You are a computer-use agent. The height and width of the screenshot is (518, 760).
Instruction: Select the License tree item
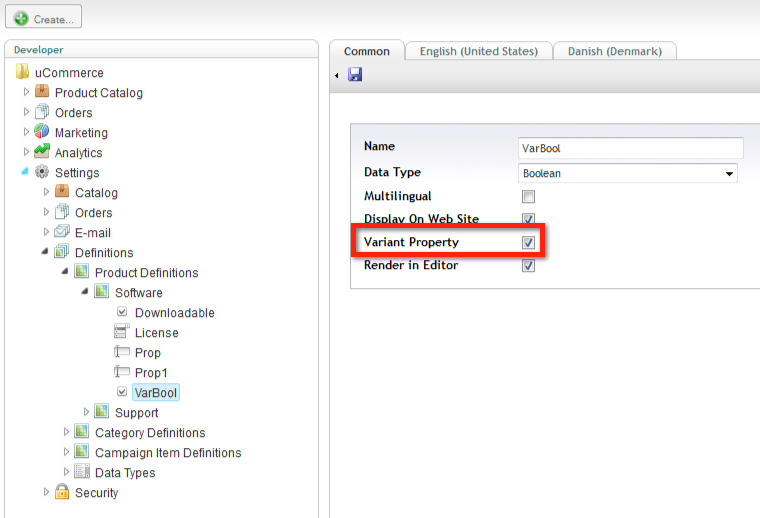[x=156, y=332]
